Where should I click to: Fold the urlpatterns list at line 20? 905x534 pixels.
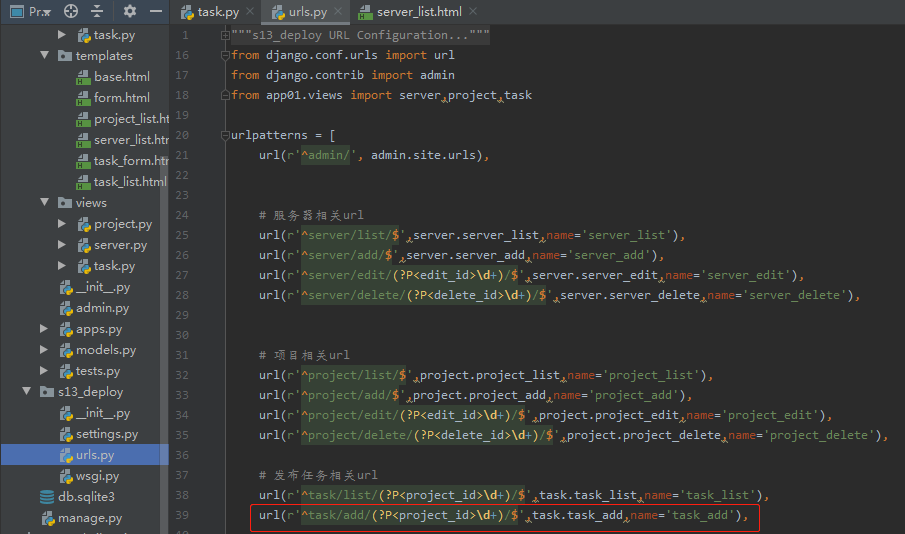click(225, 135)
